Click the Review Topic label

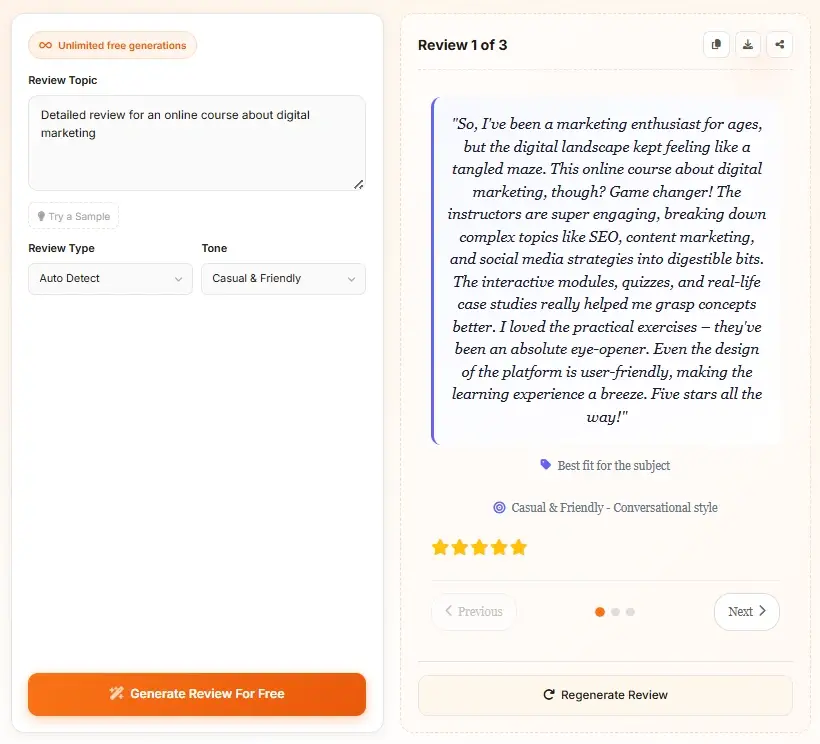[x=63, y=80]
